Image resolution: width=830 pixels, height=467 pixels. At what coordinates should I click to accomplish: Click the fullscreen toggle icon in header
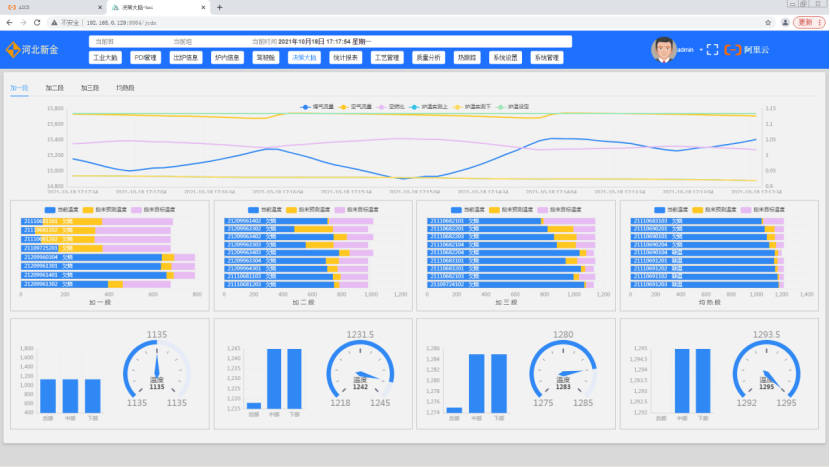click(x=713, y=49)
